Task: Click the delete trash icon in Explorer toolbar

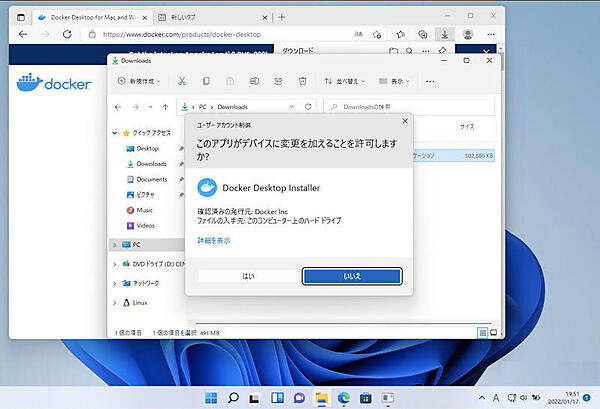Action: pos(303,81)
